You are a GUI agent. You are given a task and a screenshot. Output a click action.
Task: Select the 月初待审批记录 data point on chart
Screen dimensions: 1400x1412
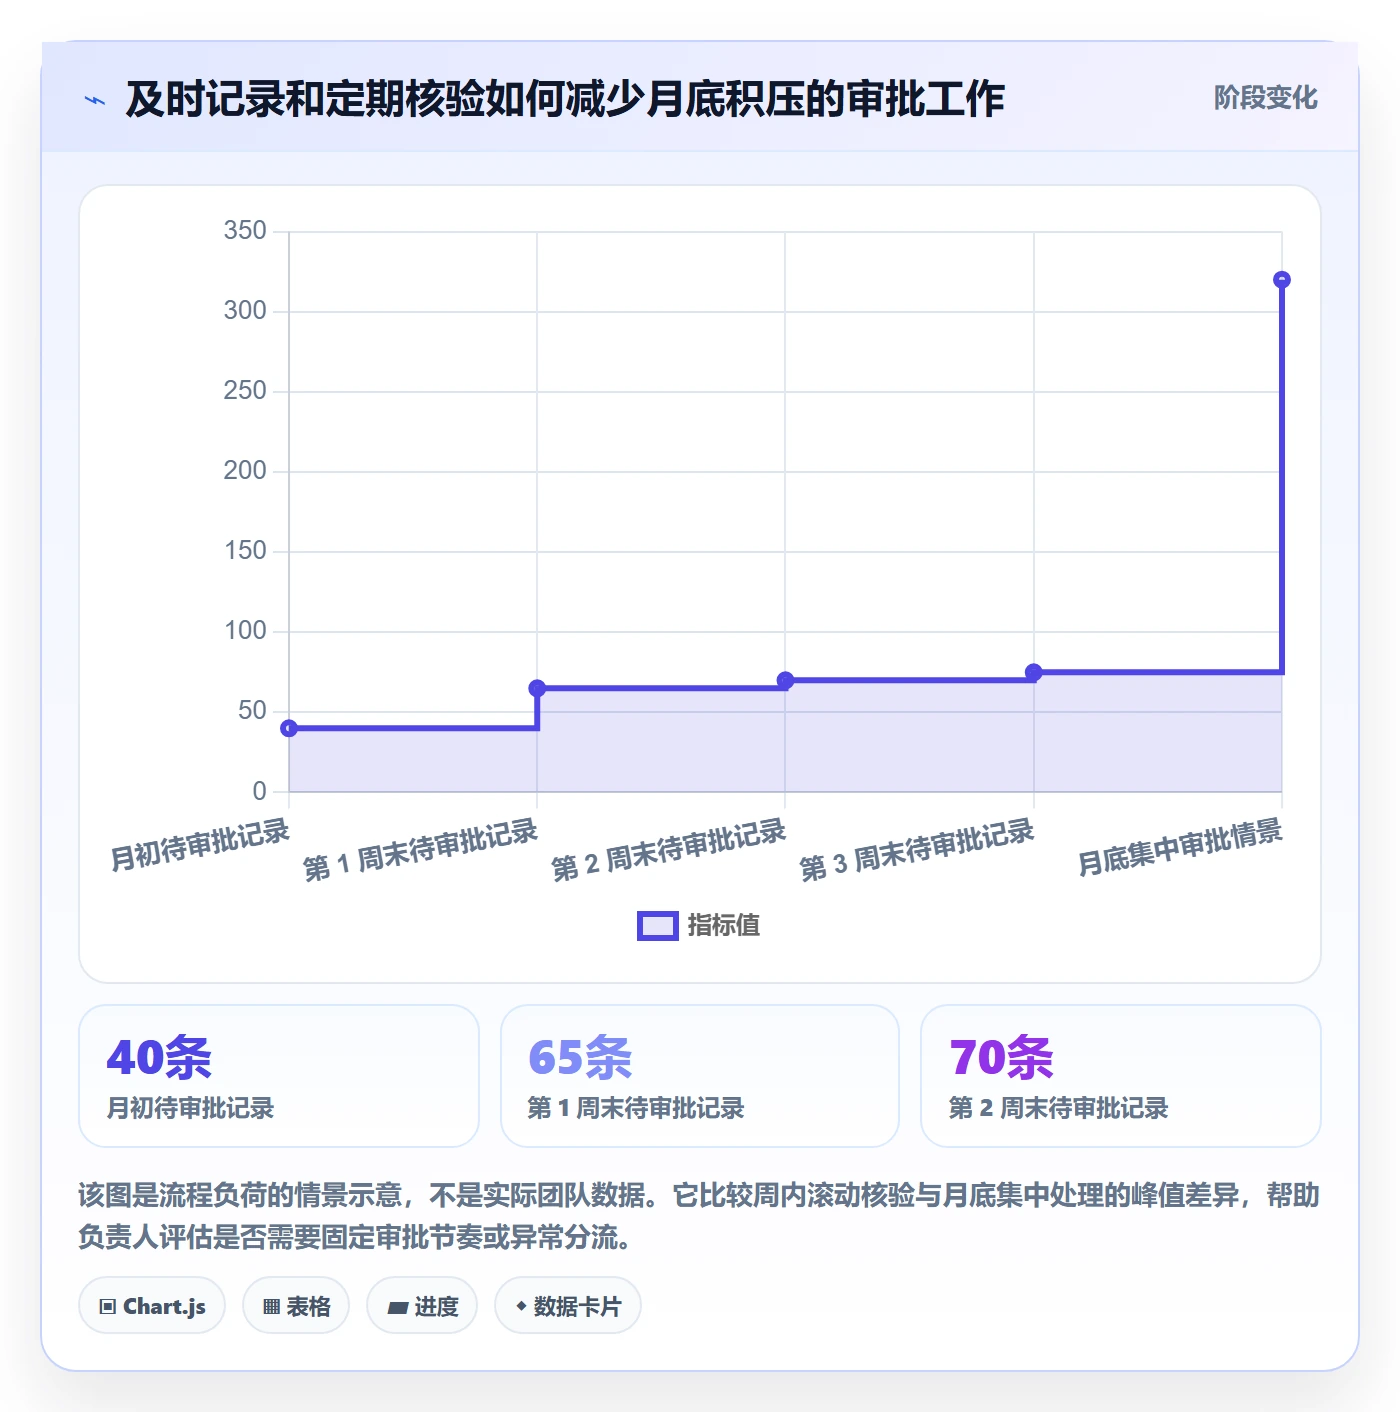coord(289,728)
